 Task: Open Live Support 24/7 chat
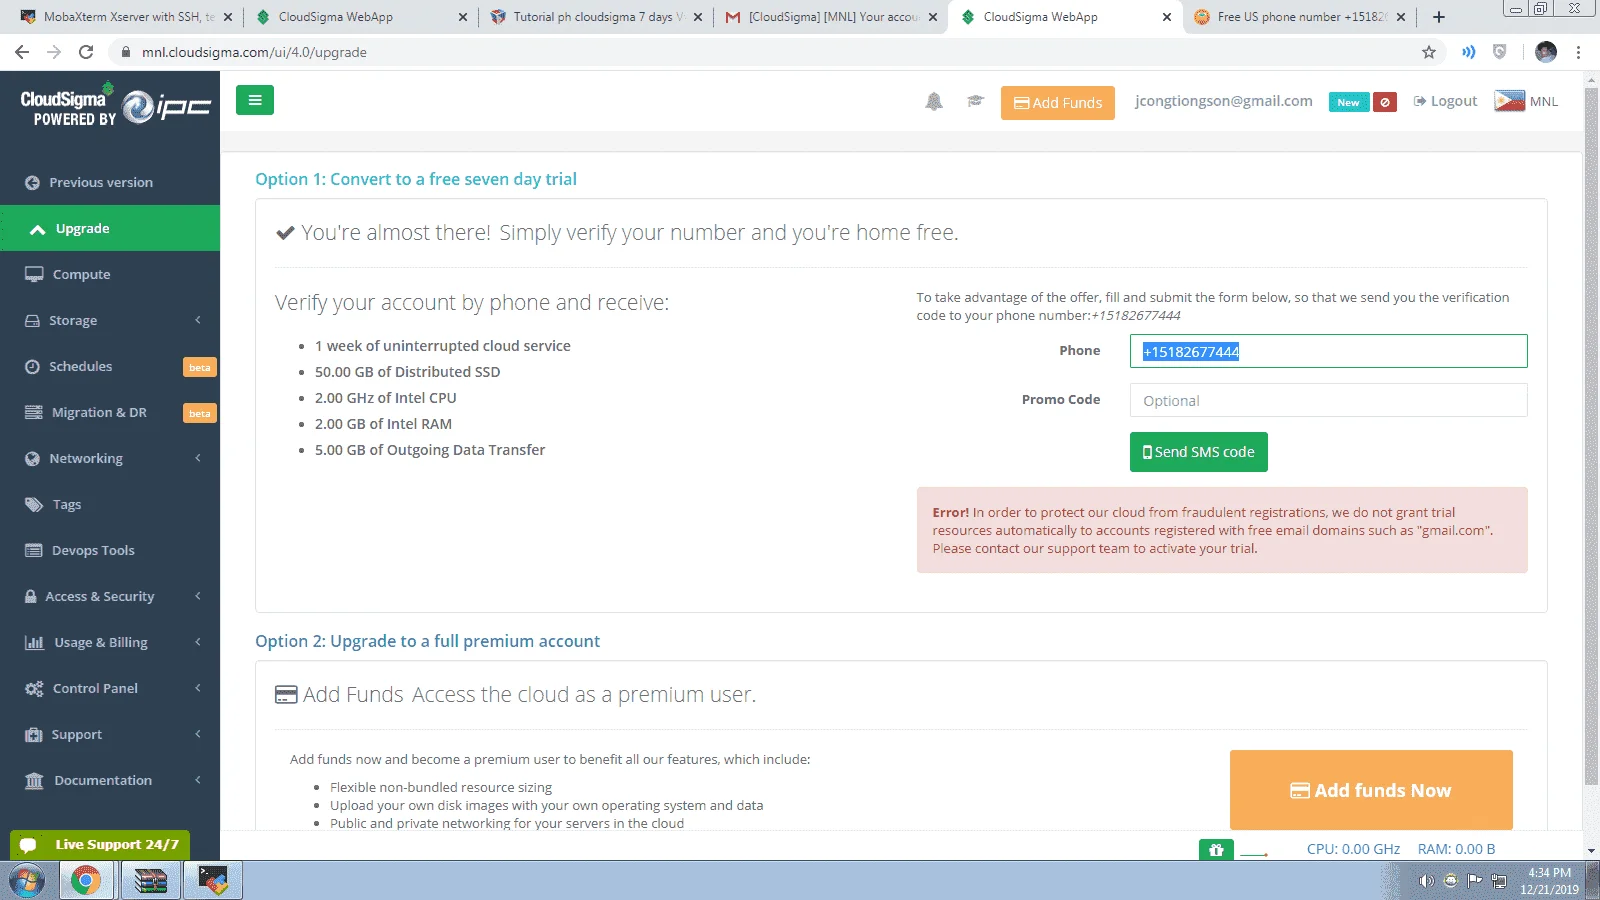click(100, 845)
